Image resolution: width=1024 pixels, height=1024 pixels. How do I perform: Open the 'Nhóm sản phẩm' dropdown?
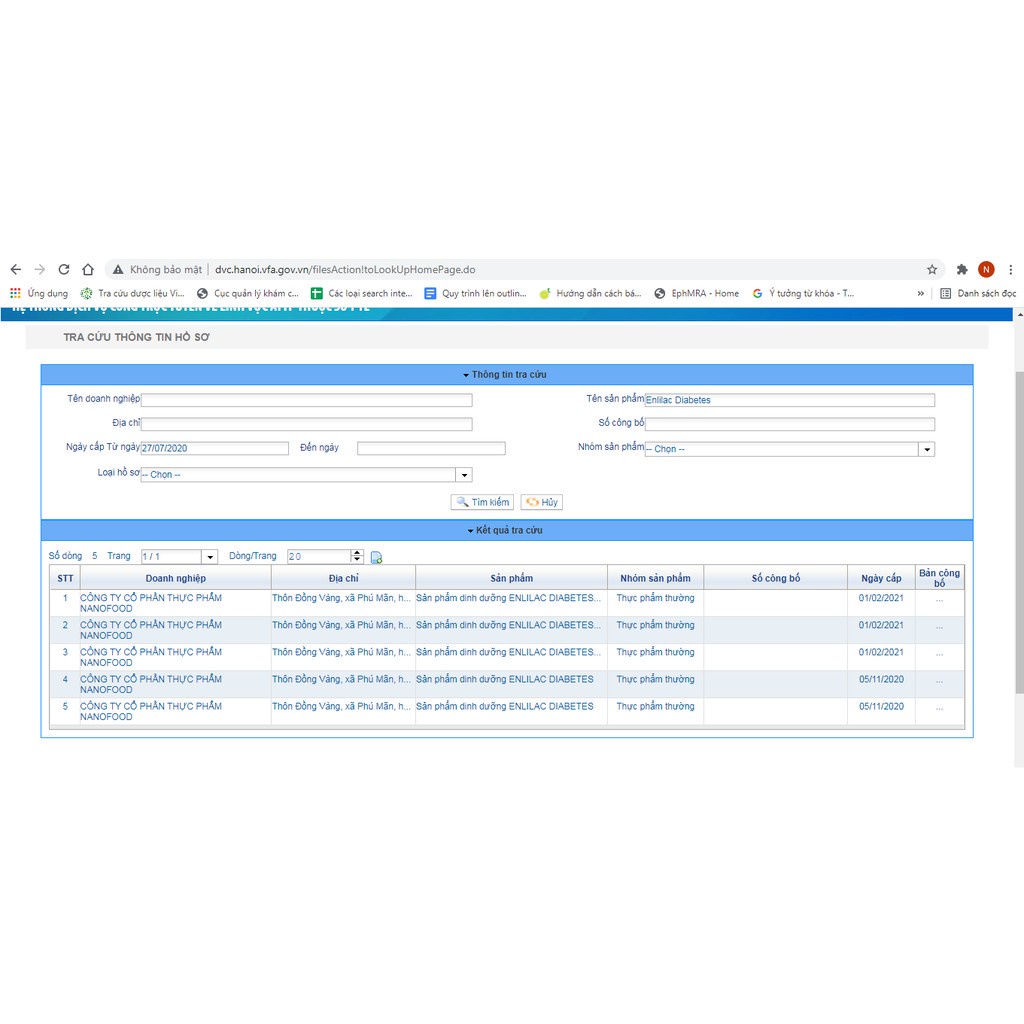point(790,449)
